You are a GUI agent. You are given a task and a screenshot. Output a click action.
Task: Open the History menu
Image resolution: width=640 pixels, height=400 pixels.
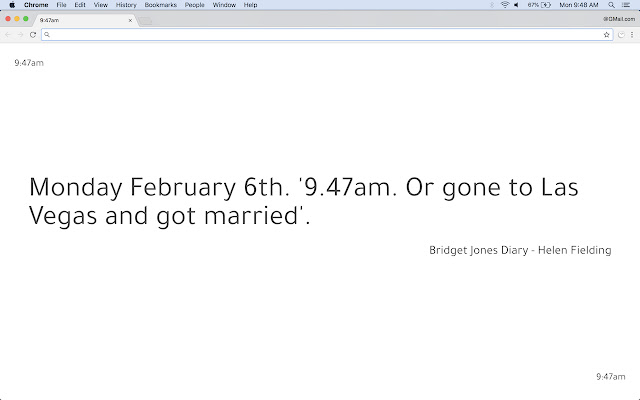pos(126,5)
